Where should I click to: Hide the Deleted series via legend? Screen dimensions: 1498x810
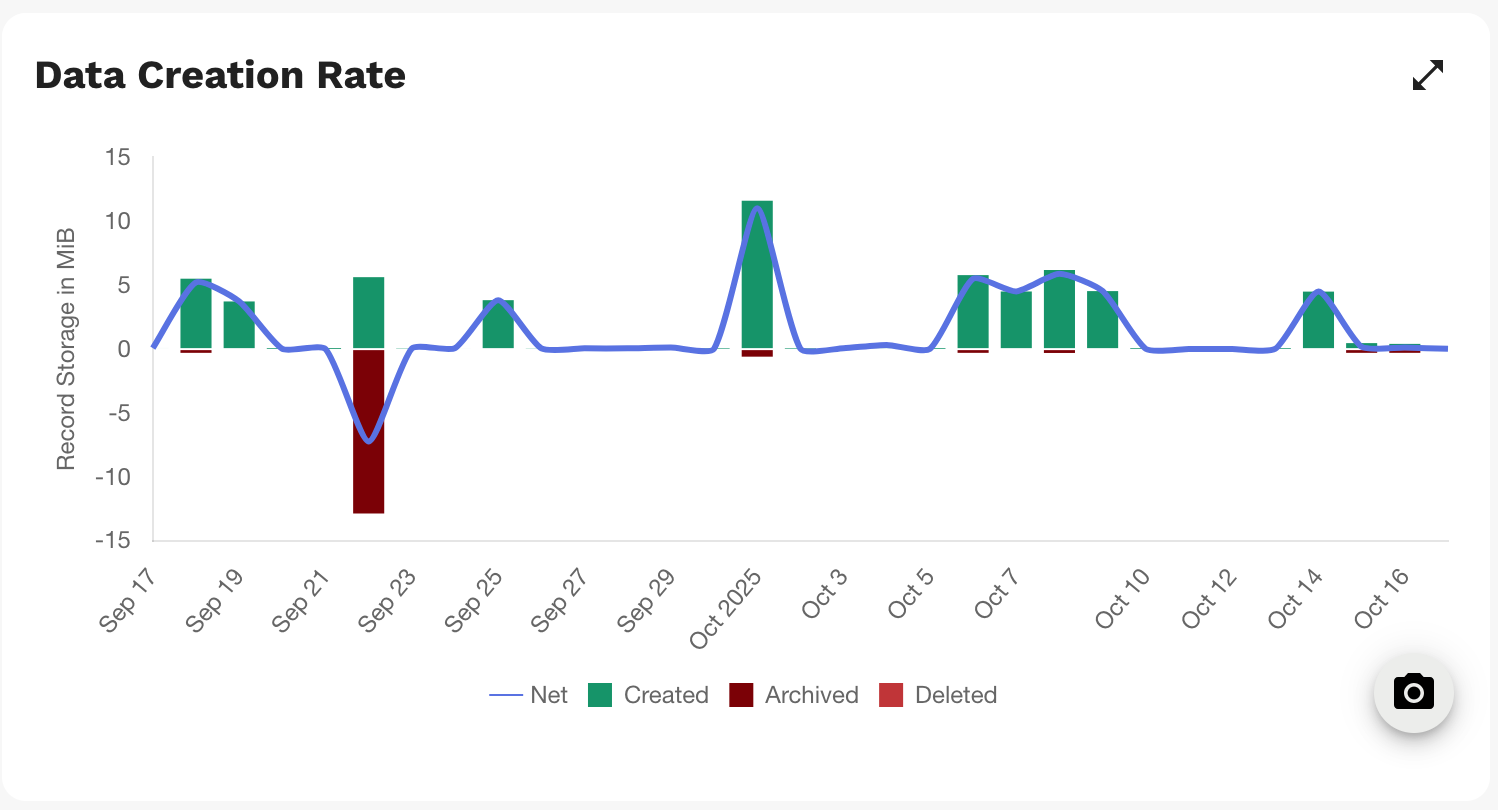[x=956, y=695]
